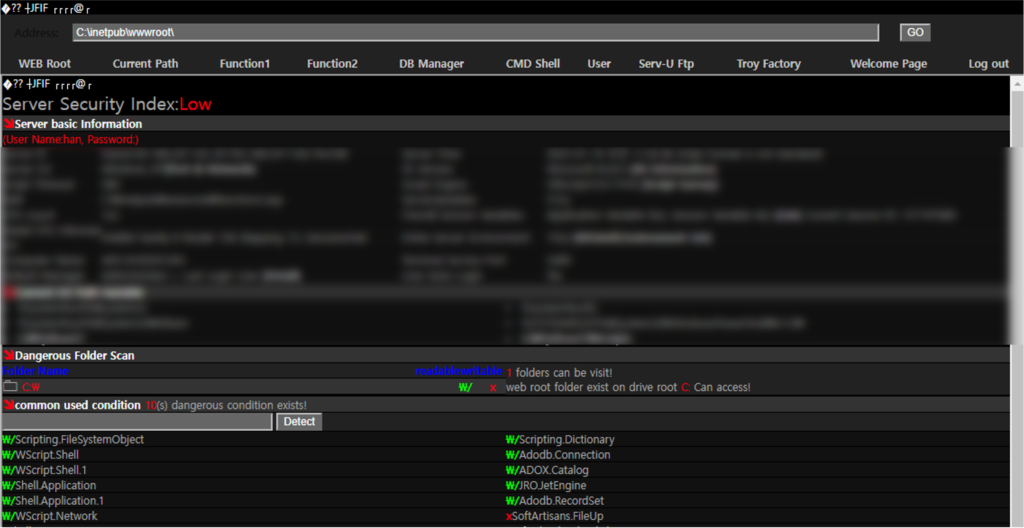Open Troy Factory
The width and height of the screenshot is (1024, 528).
tap(769, 64)
